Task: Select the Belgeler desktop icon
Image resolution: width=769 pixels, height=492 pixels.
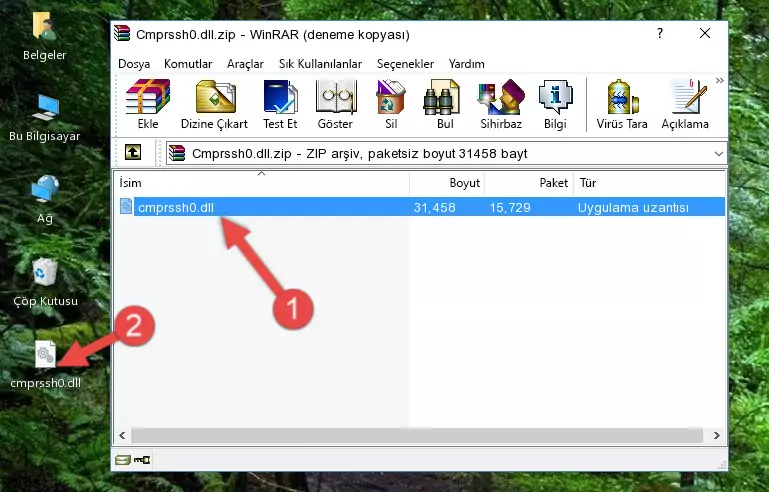Action: tap(45, 37)
